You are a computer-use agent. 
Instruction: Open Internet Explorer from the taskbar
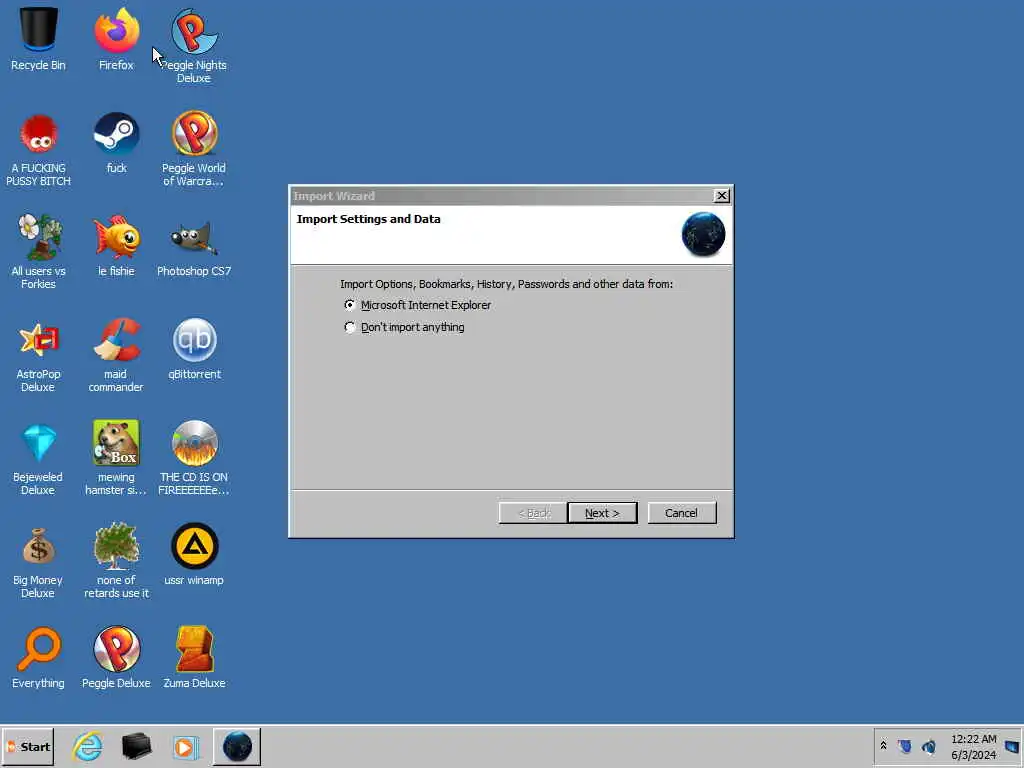point(87,746)
